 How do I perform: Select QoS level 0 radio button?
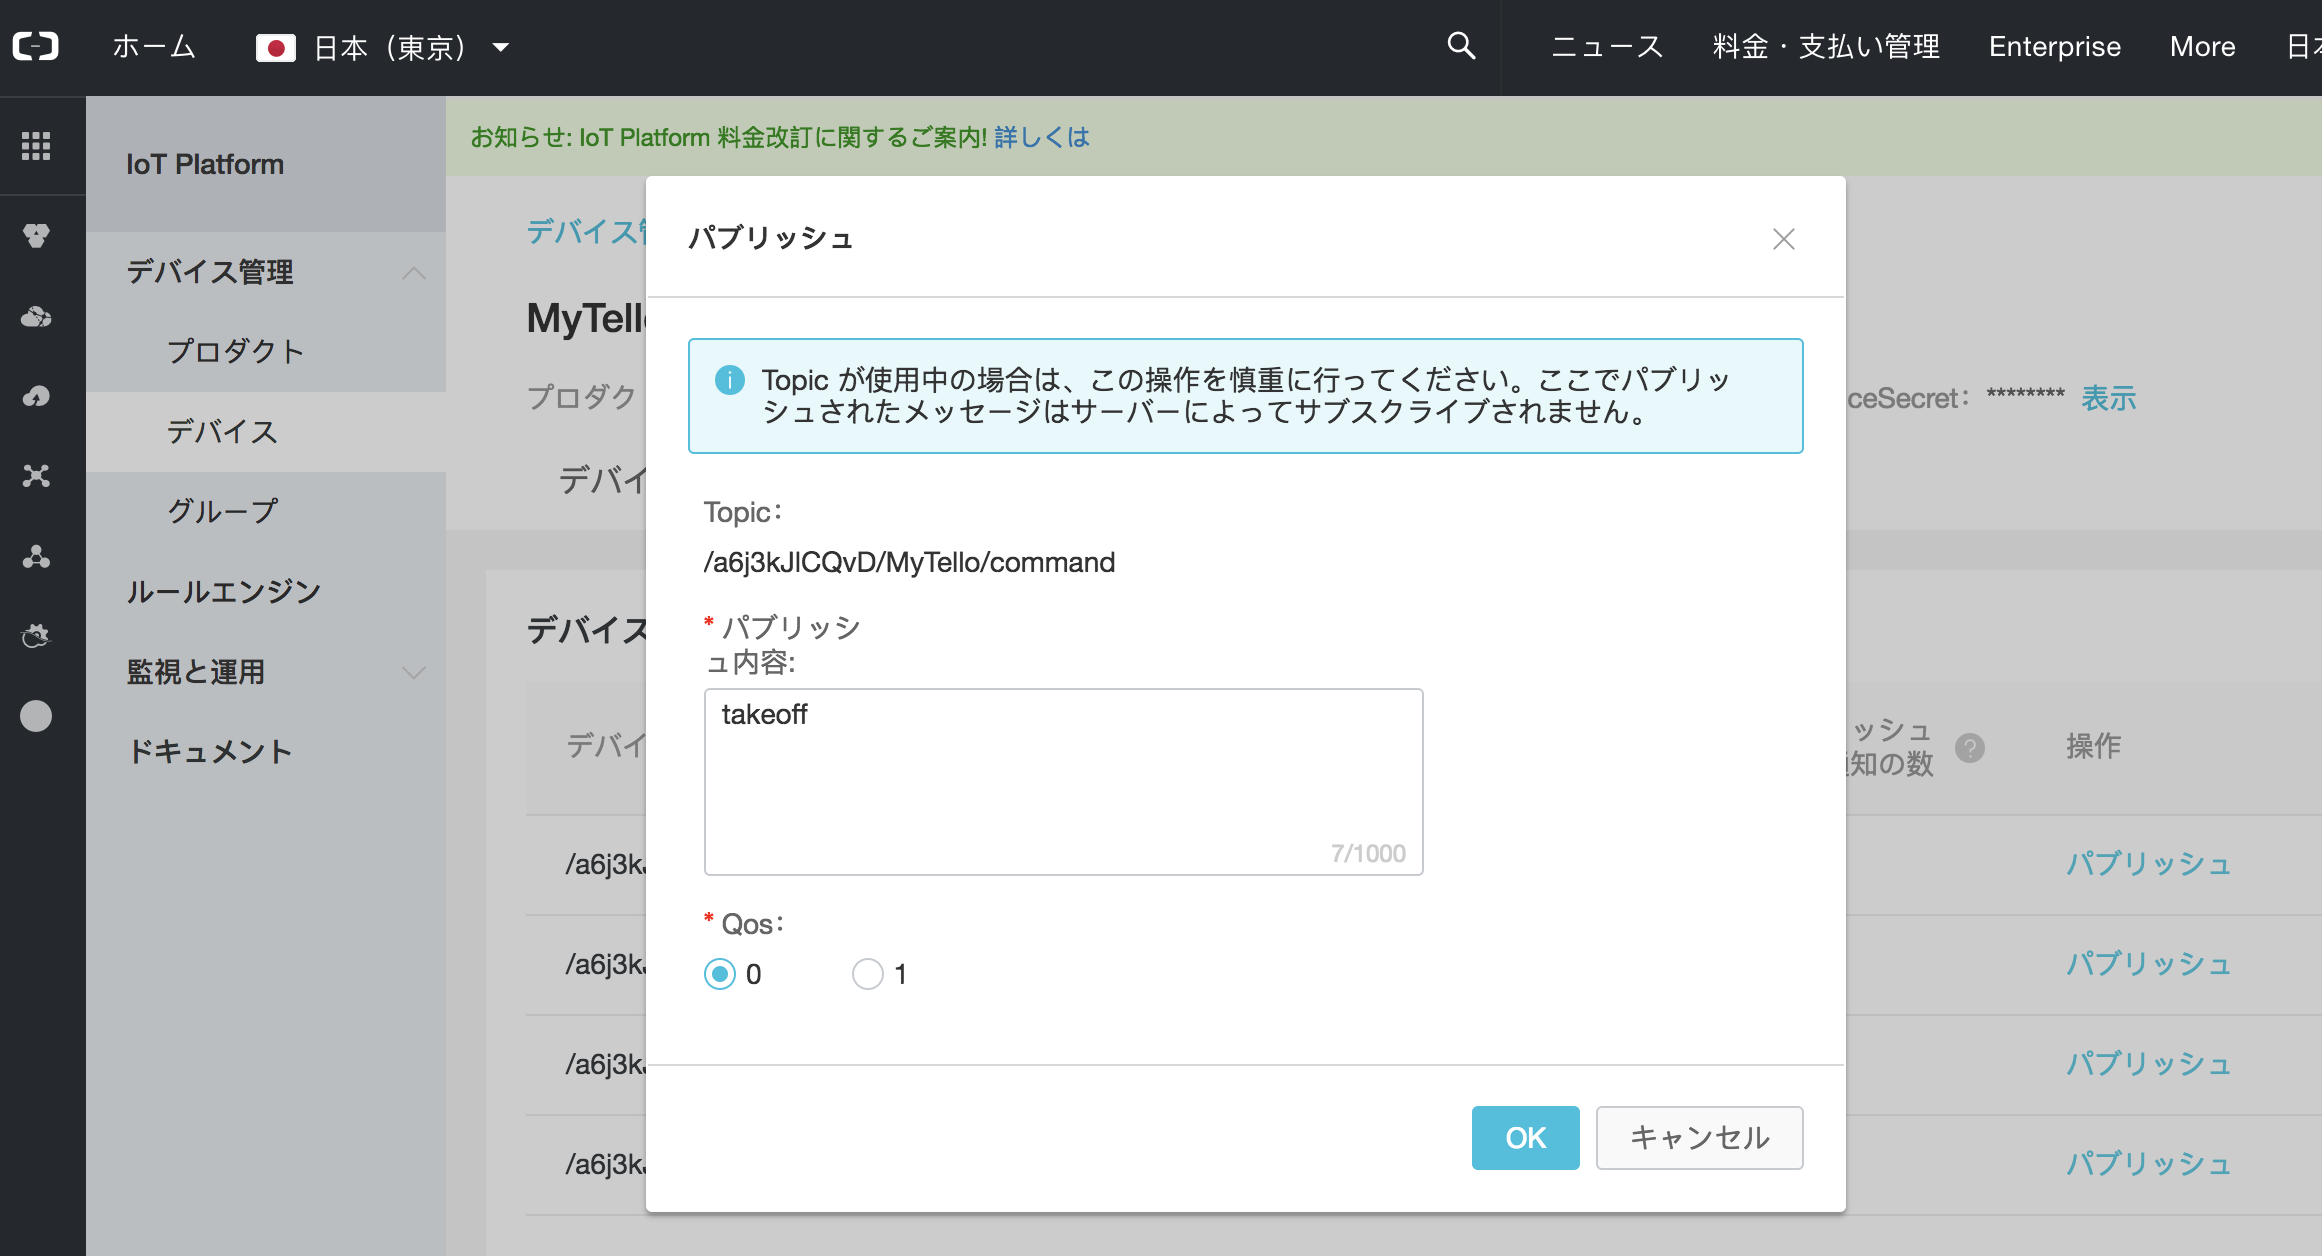click(x=719, y=973)
